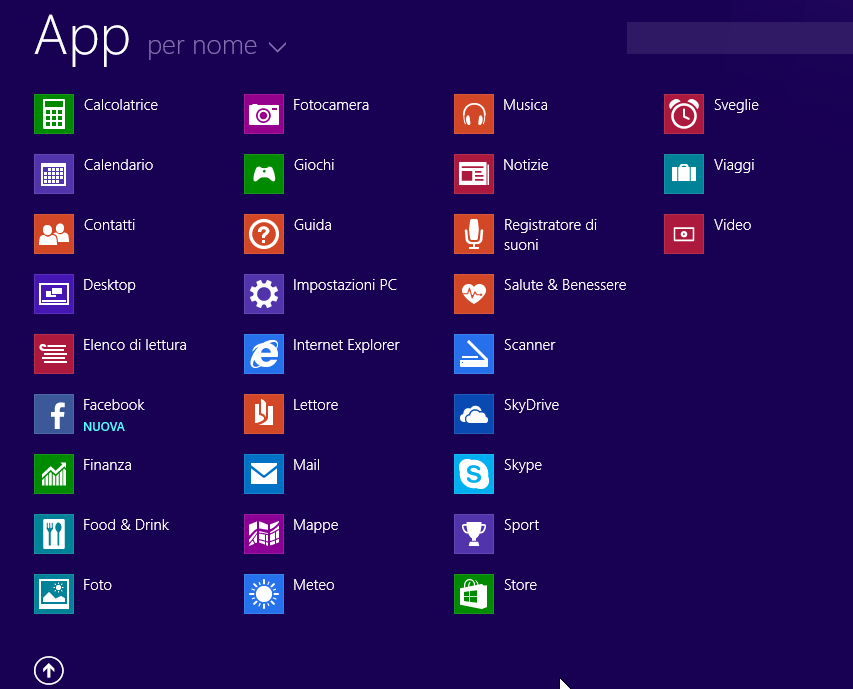Click the 'Scanner' label
Image resolution: width=853 pixels, height=689 pixels.
click(x=529, y=345)
